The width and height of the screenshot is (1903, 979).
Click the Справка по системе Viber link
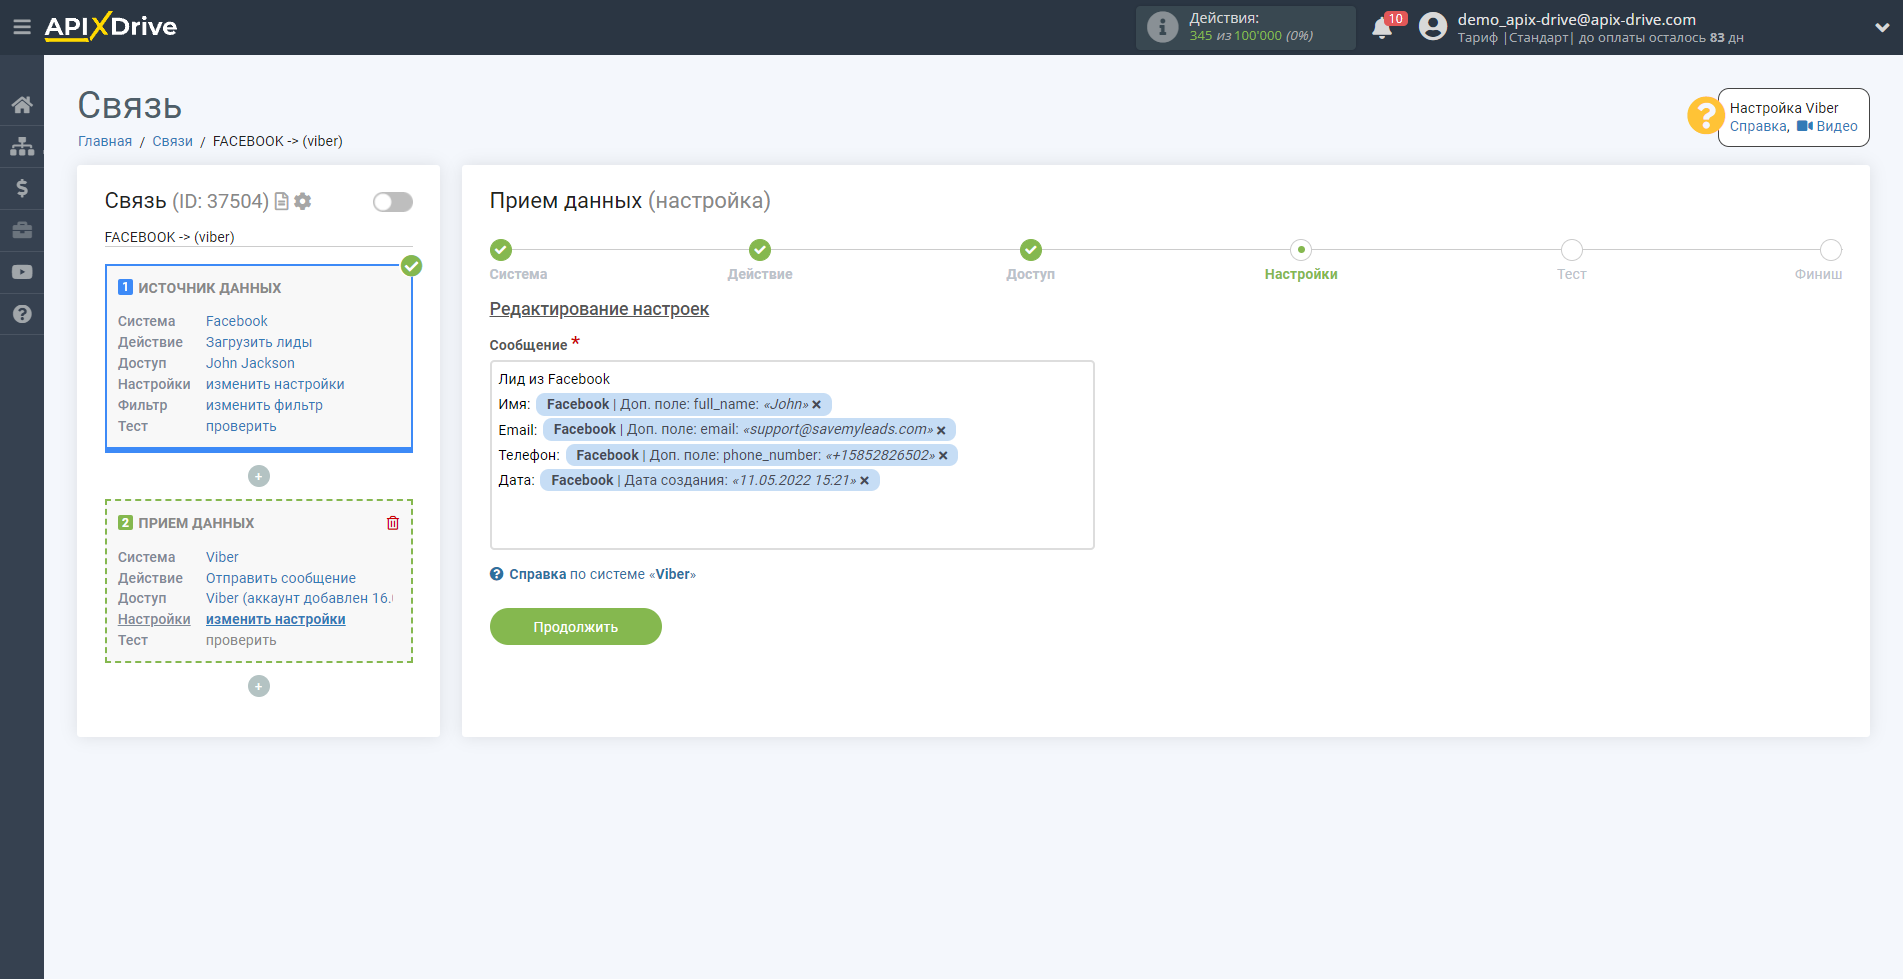[602, 574]
